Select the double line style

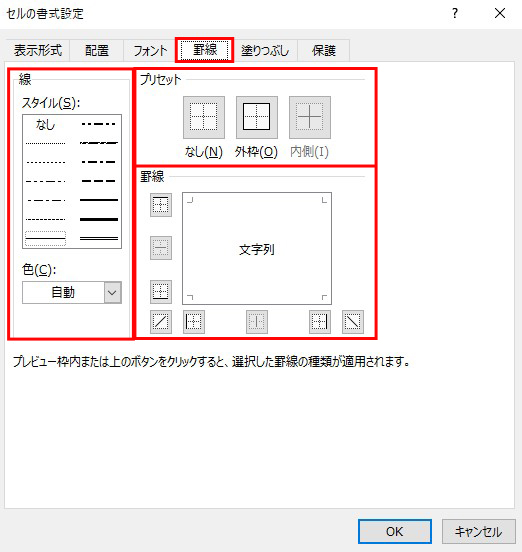point(99,238)
